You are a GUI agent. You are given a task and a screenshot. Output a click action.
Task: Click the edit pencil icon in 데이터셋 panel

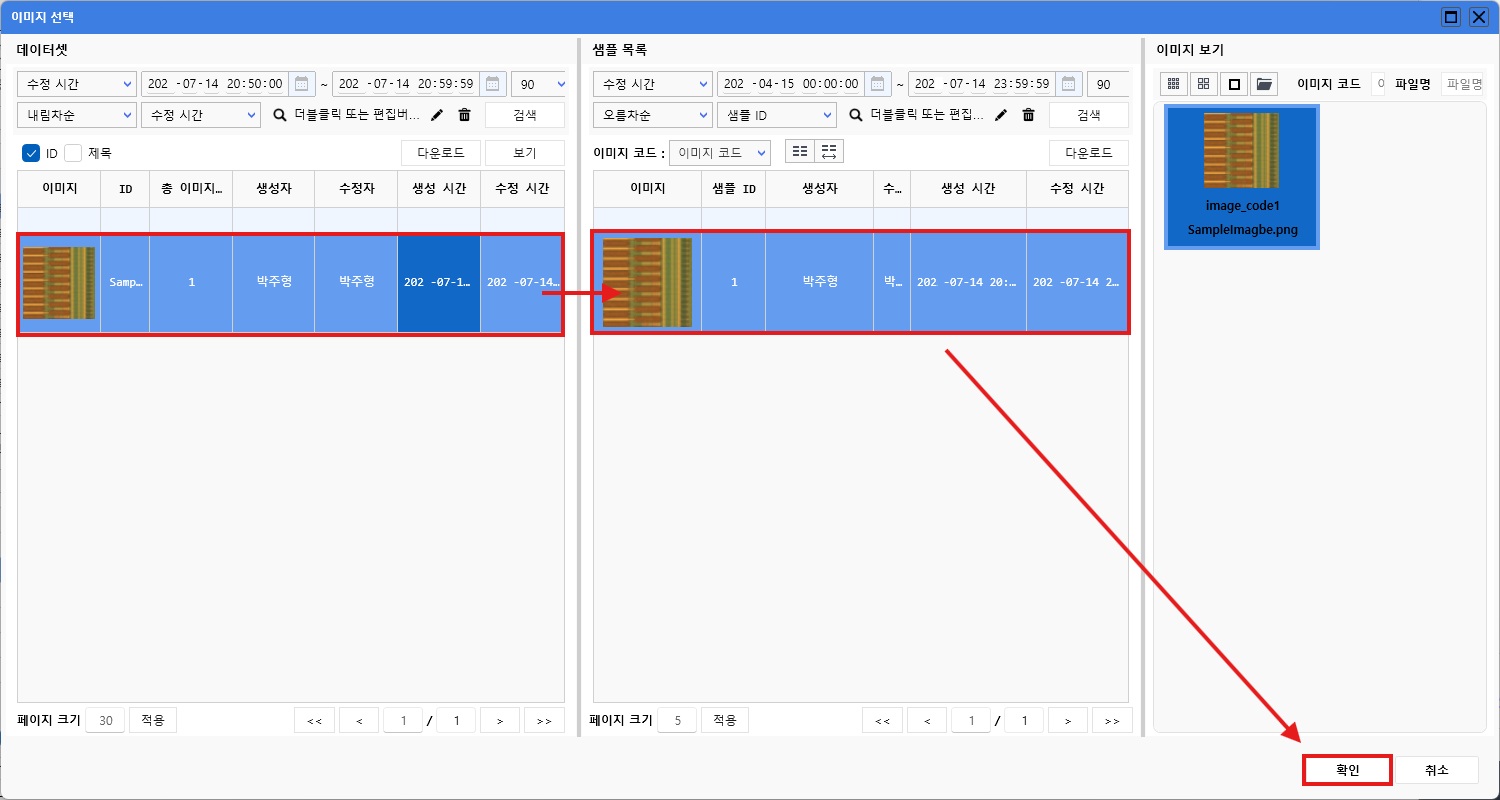[x=437, y=114]
